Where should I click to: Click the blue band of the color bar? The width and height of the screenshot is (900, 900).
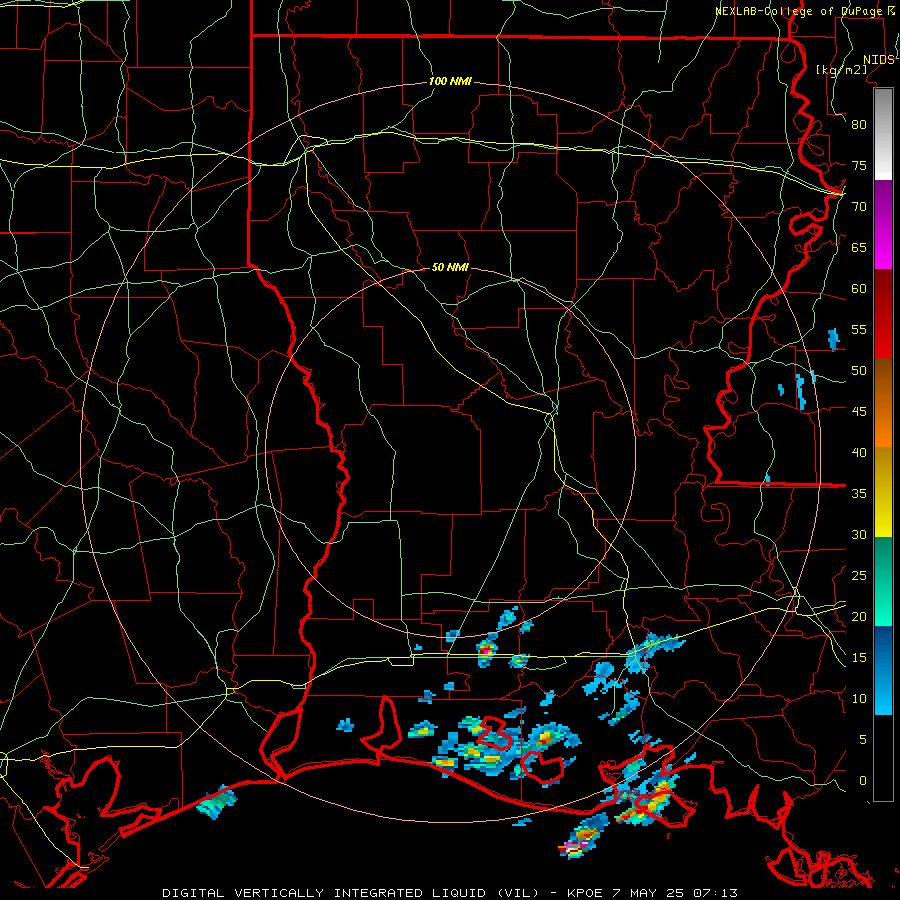click(x=883, y=670)
